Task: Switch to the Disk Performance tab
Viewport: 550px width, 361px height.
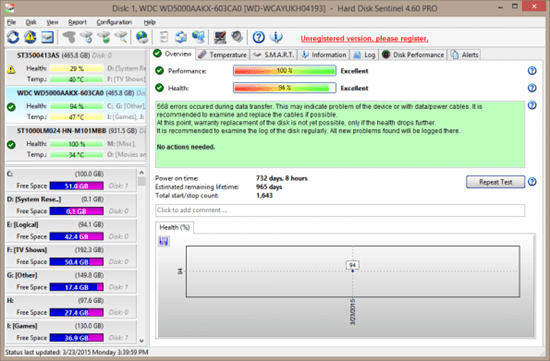Action: [413, 55]
